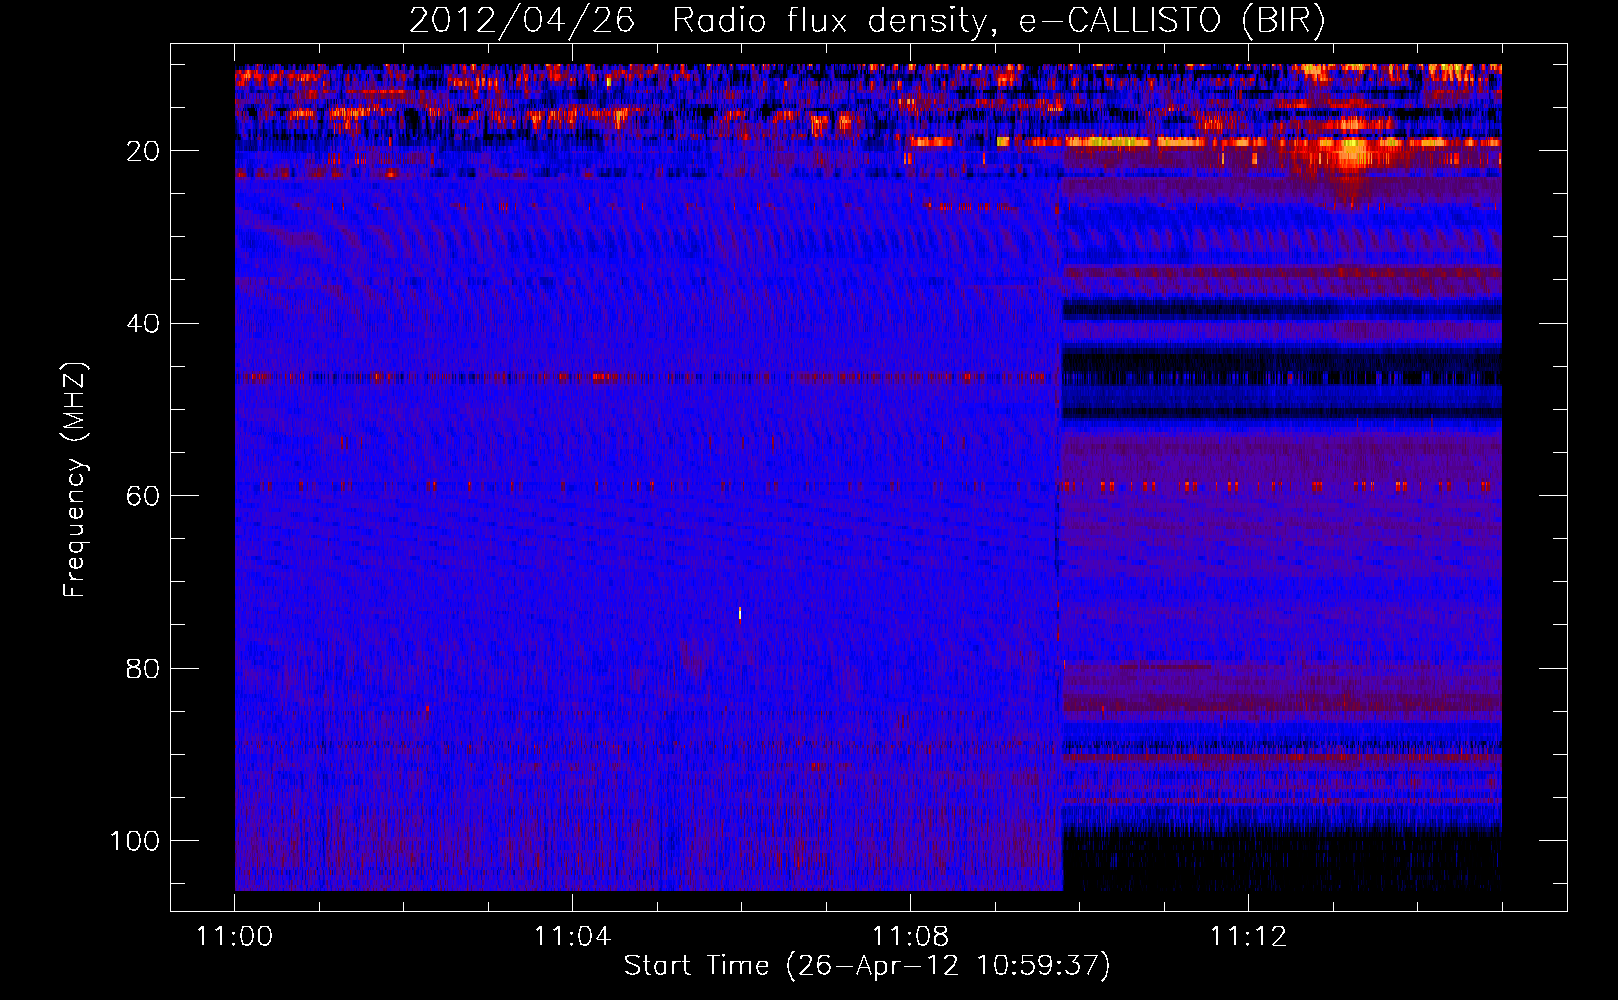
Task: Click the 11:12 time tick label
Action: pos(1248,937)
